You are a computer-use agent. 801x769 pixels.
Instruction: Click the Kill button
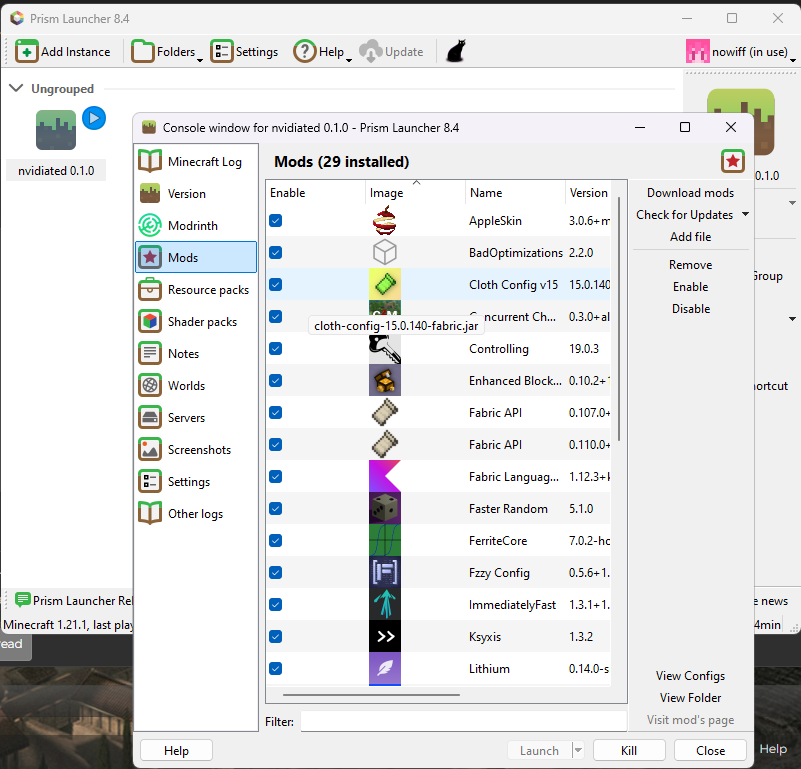[x=629, y=750]
